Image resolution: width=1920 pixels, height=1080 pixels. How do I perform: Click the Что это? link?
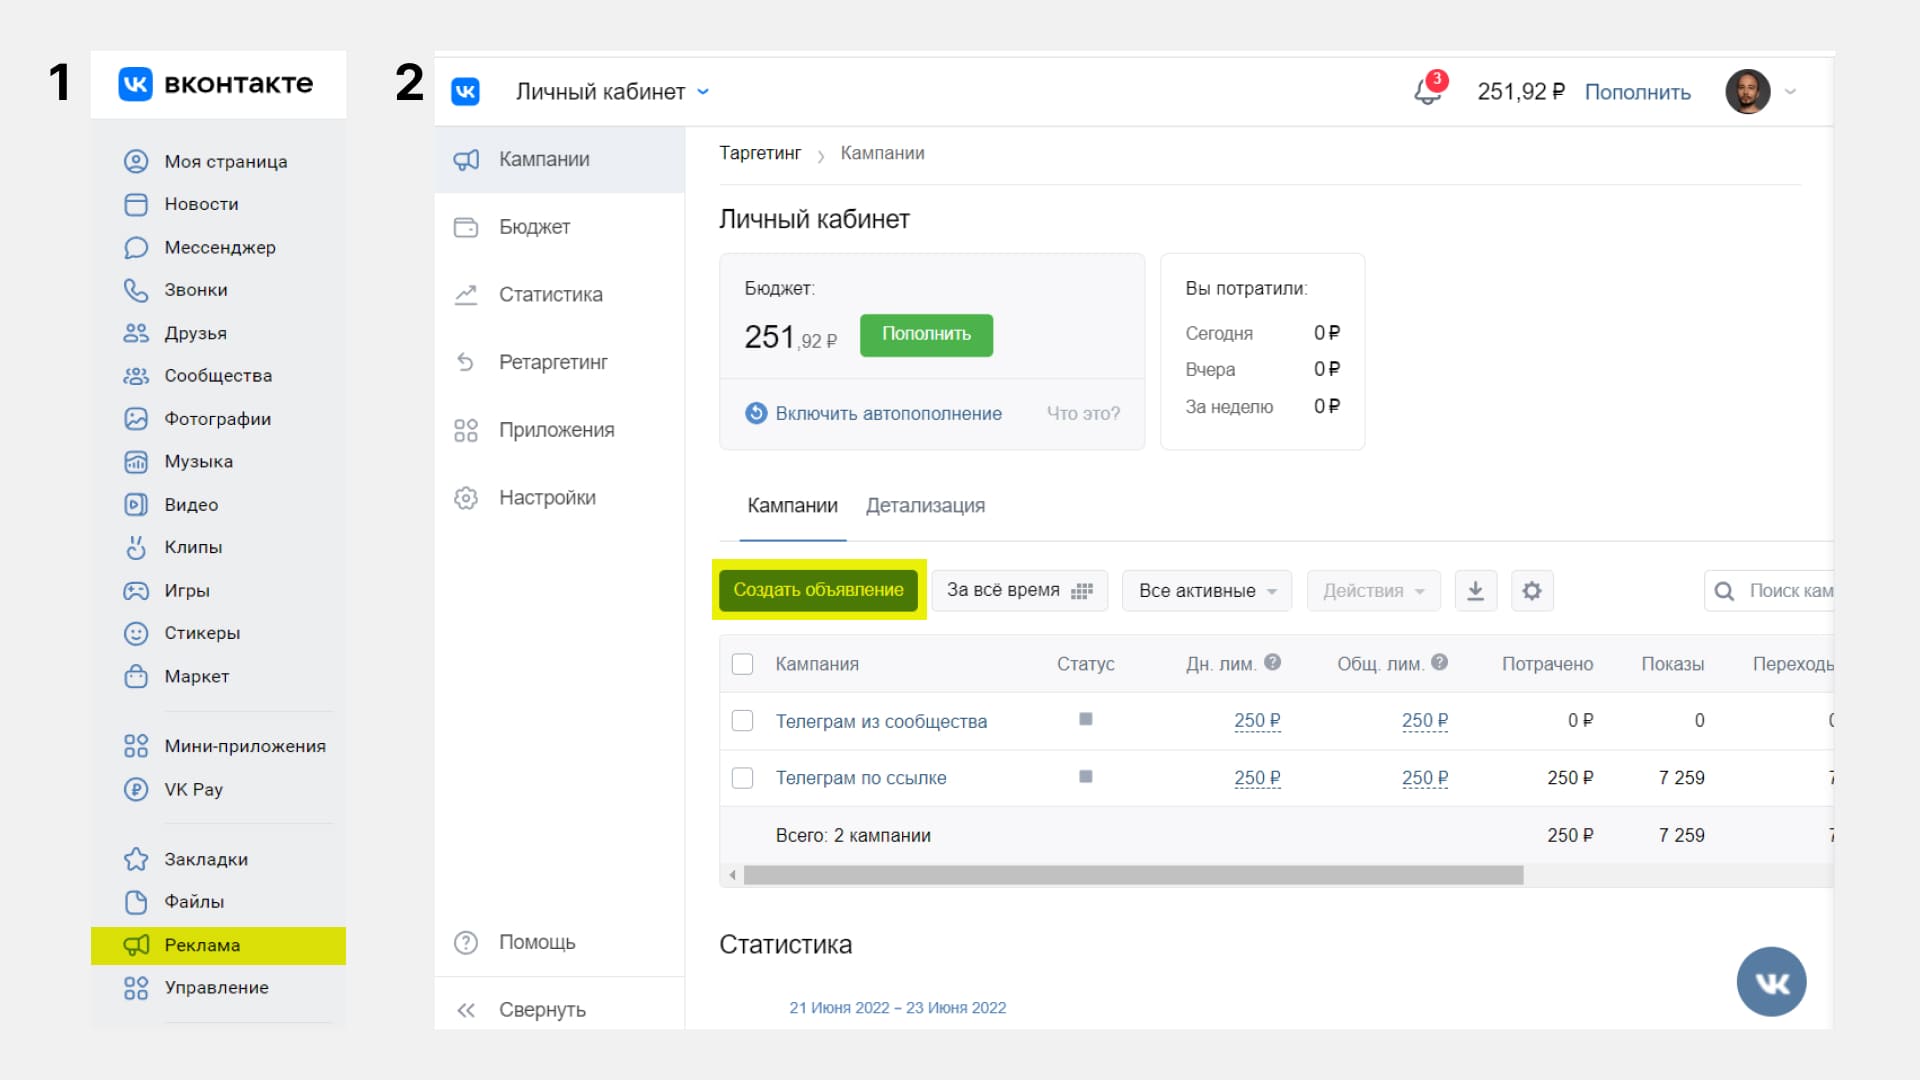click(1083, 413)
